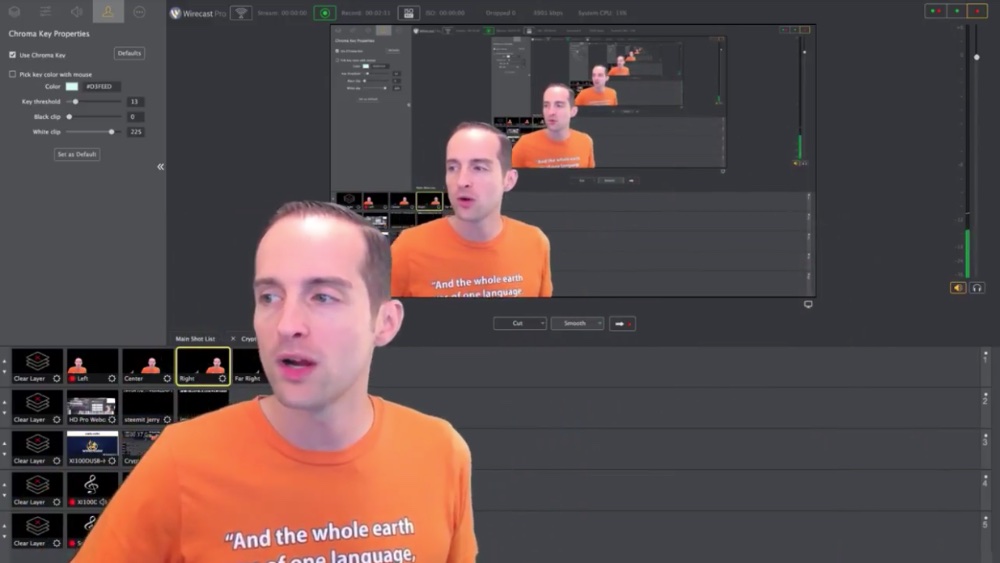The width and height of the screenshot is (1000, 563).
Task: Click Clear Layer on layer 3
Action: click(x=37, y=448)
